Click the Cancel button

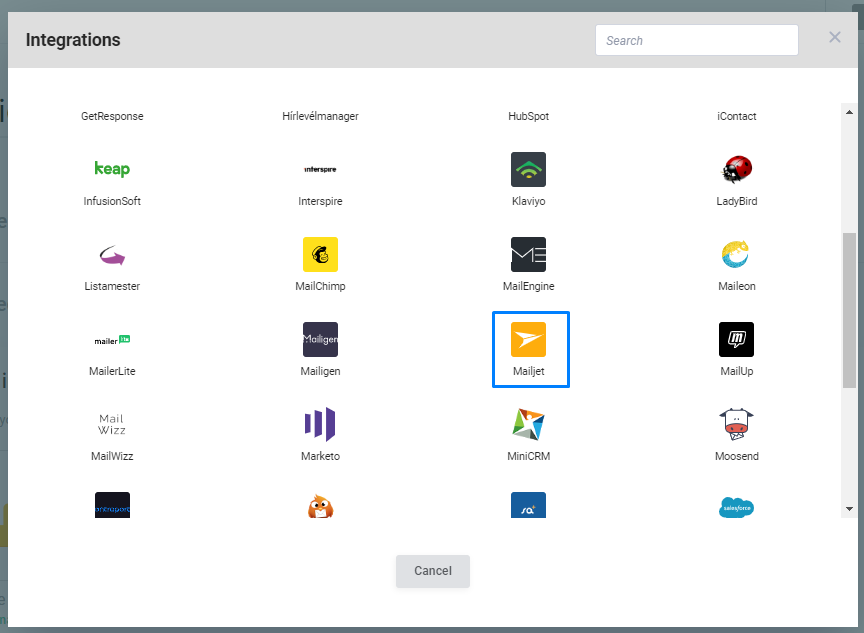coord(433,571)
